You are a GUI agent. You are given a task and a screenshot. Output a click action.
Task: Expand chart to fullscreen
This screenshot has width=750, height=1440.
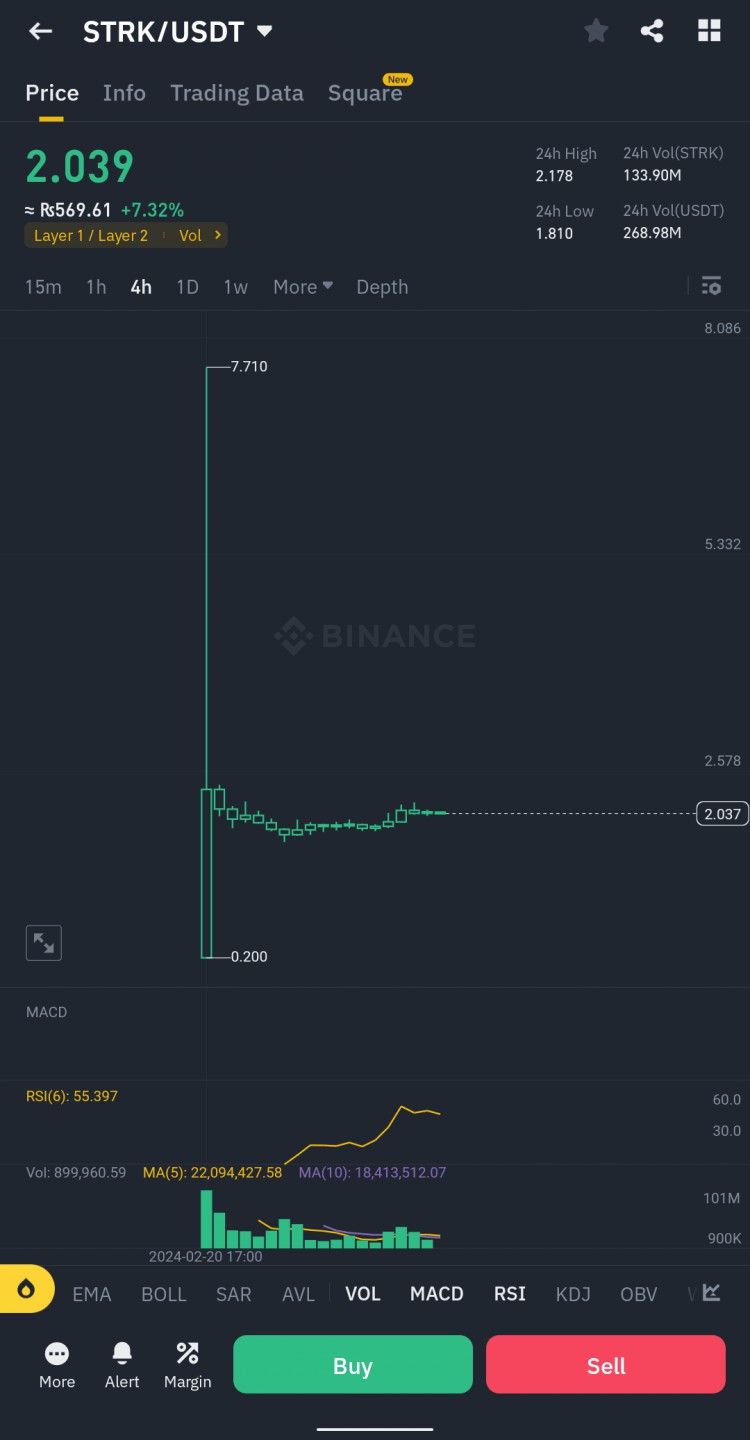(44, 942)
